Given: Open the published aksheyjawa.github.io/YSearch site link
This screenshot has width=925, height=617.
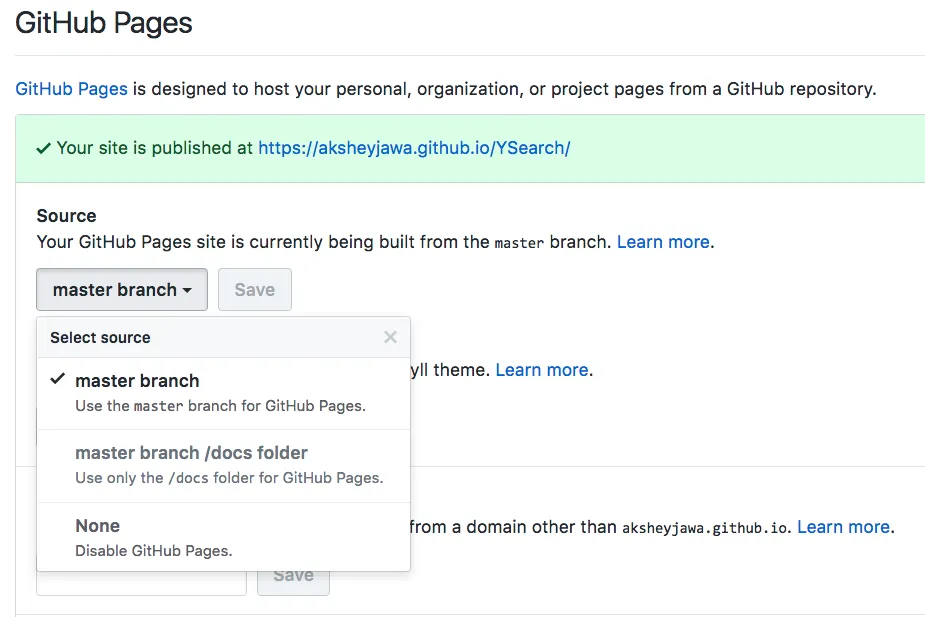Looking at the screenshot, I should point(413,148).
